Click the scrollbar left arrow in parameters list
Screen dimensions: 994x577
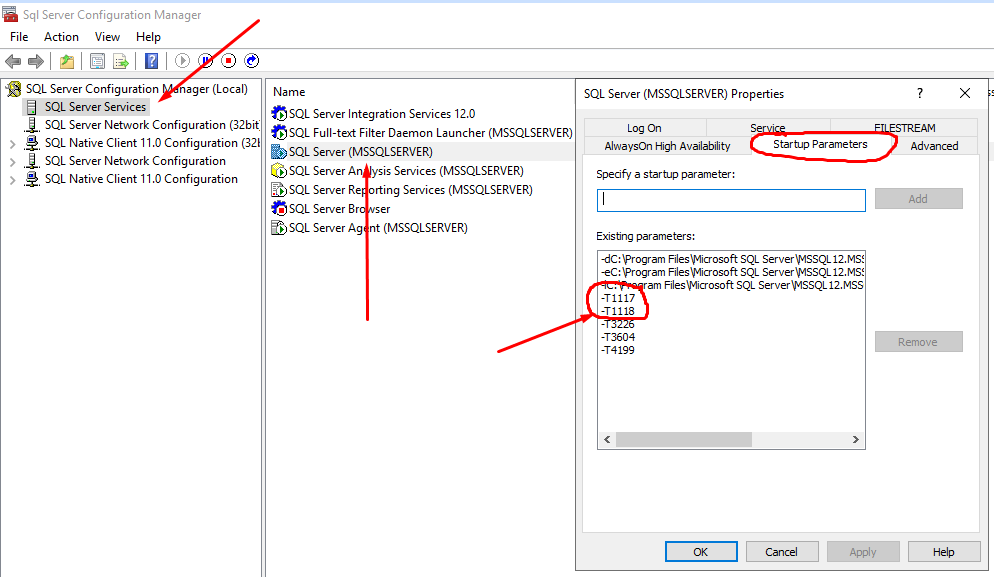(607, 439)
